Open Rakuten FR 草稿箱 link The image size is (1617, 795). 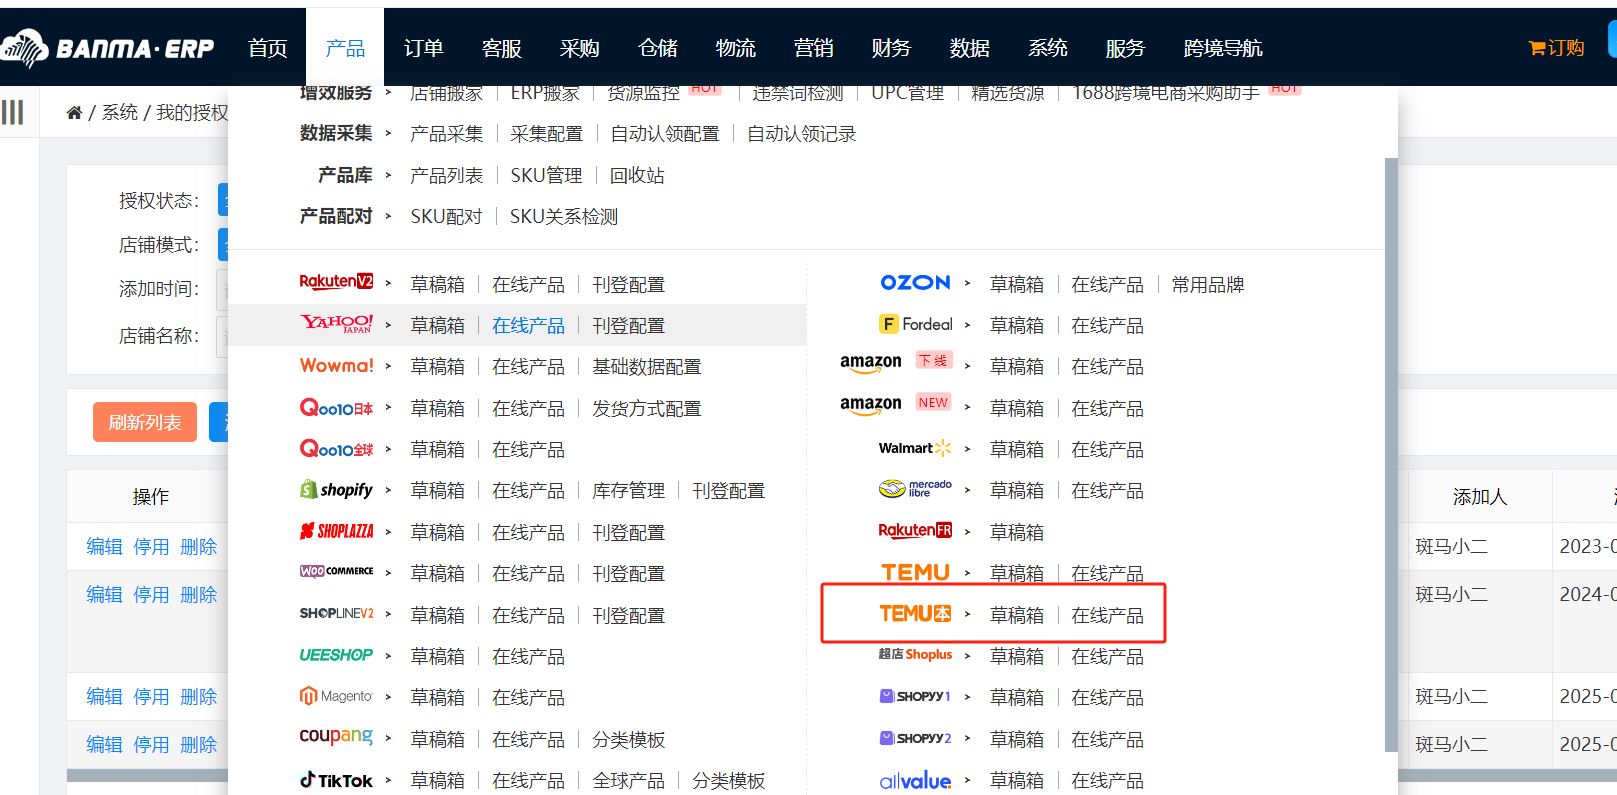(1017, 533)
